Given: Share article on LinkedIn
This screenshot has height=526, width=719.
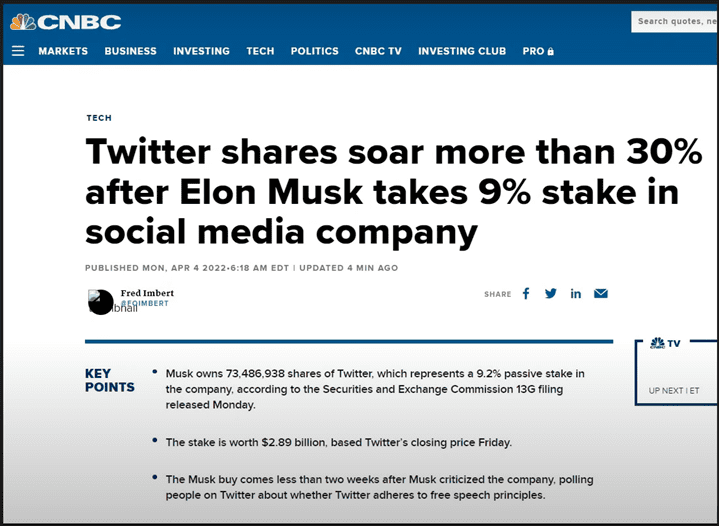Looking at the screenshot, I should 576,294.
